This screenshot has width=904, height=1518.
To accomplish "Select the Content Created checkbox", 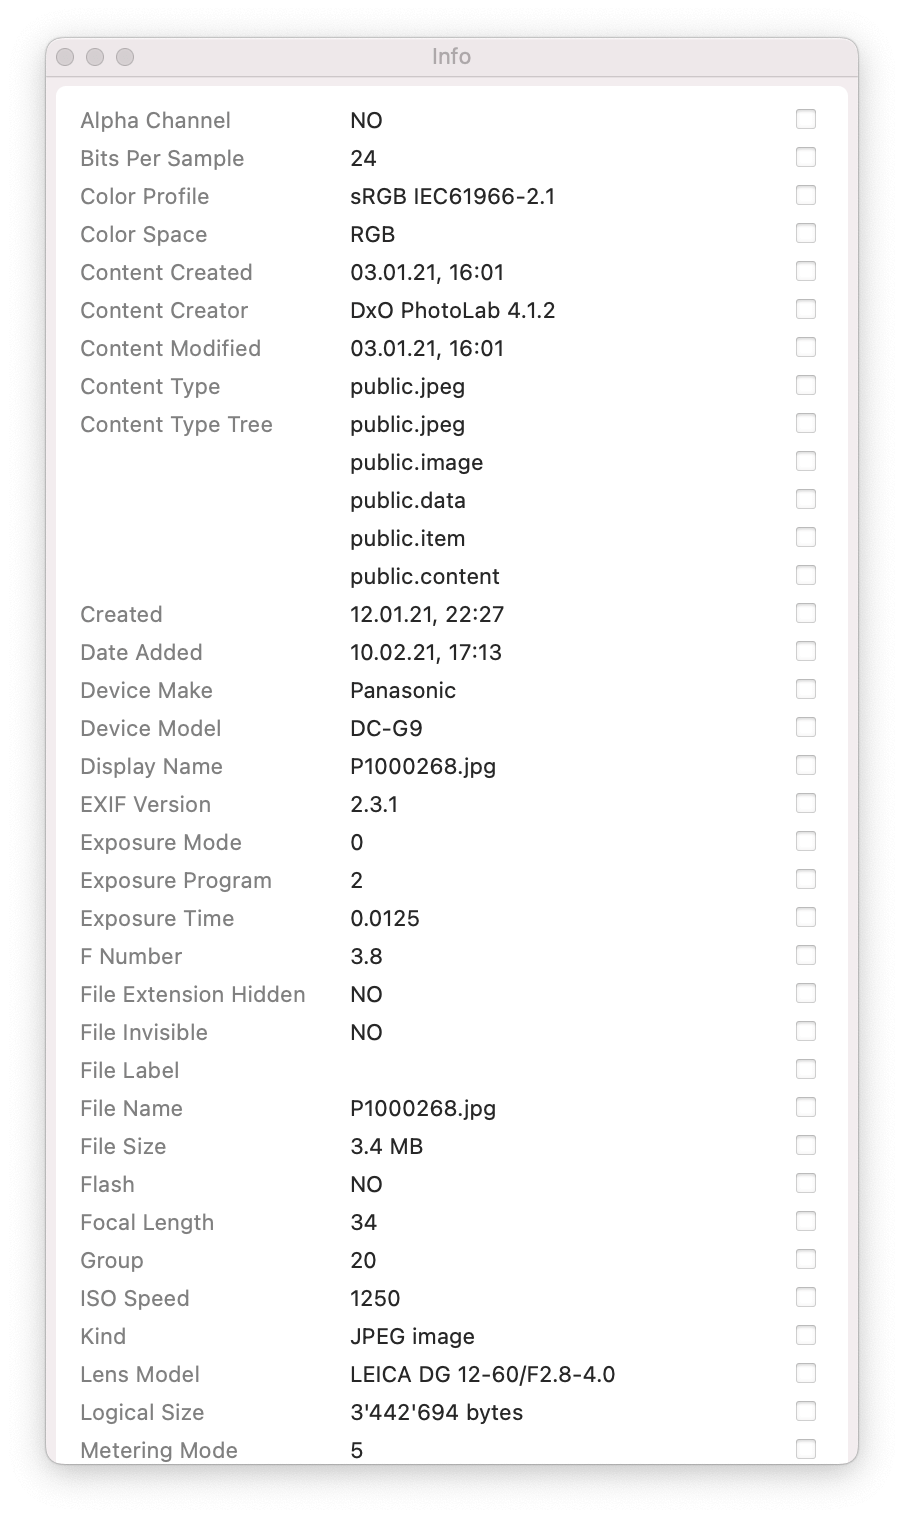I will [x=805, y=271].
